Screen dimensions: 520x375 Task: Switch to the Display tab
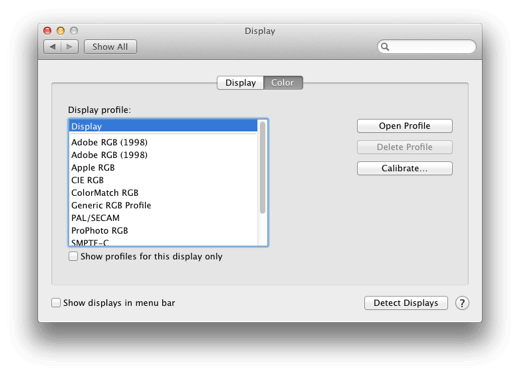coord(240,83)
